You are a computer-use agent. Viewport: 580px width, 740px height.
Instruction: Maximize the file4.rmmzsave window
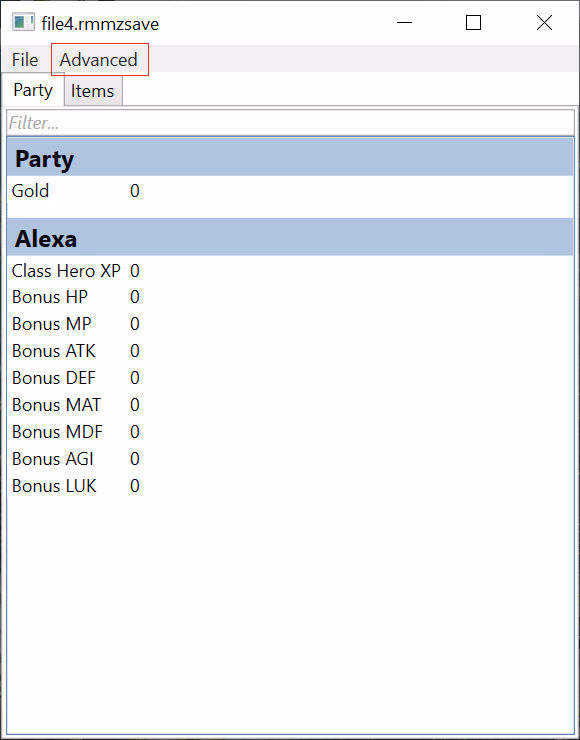coord(473,23)
